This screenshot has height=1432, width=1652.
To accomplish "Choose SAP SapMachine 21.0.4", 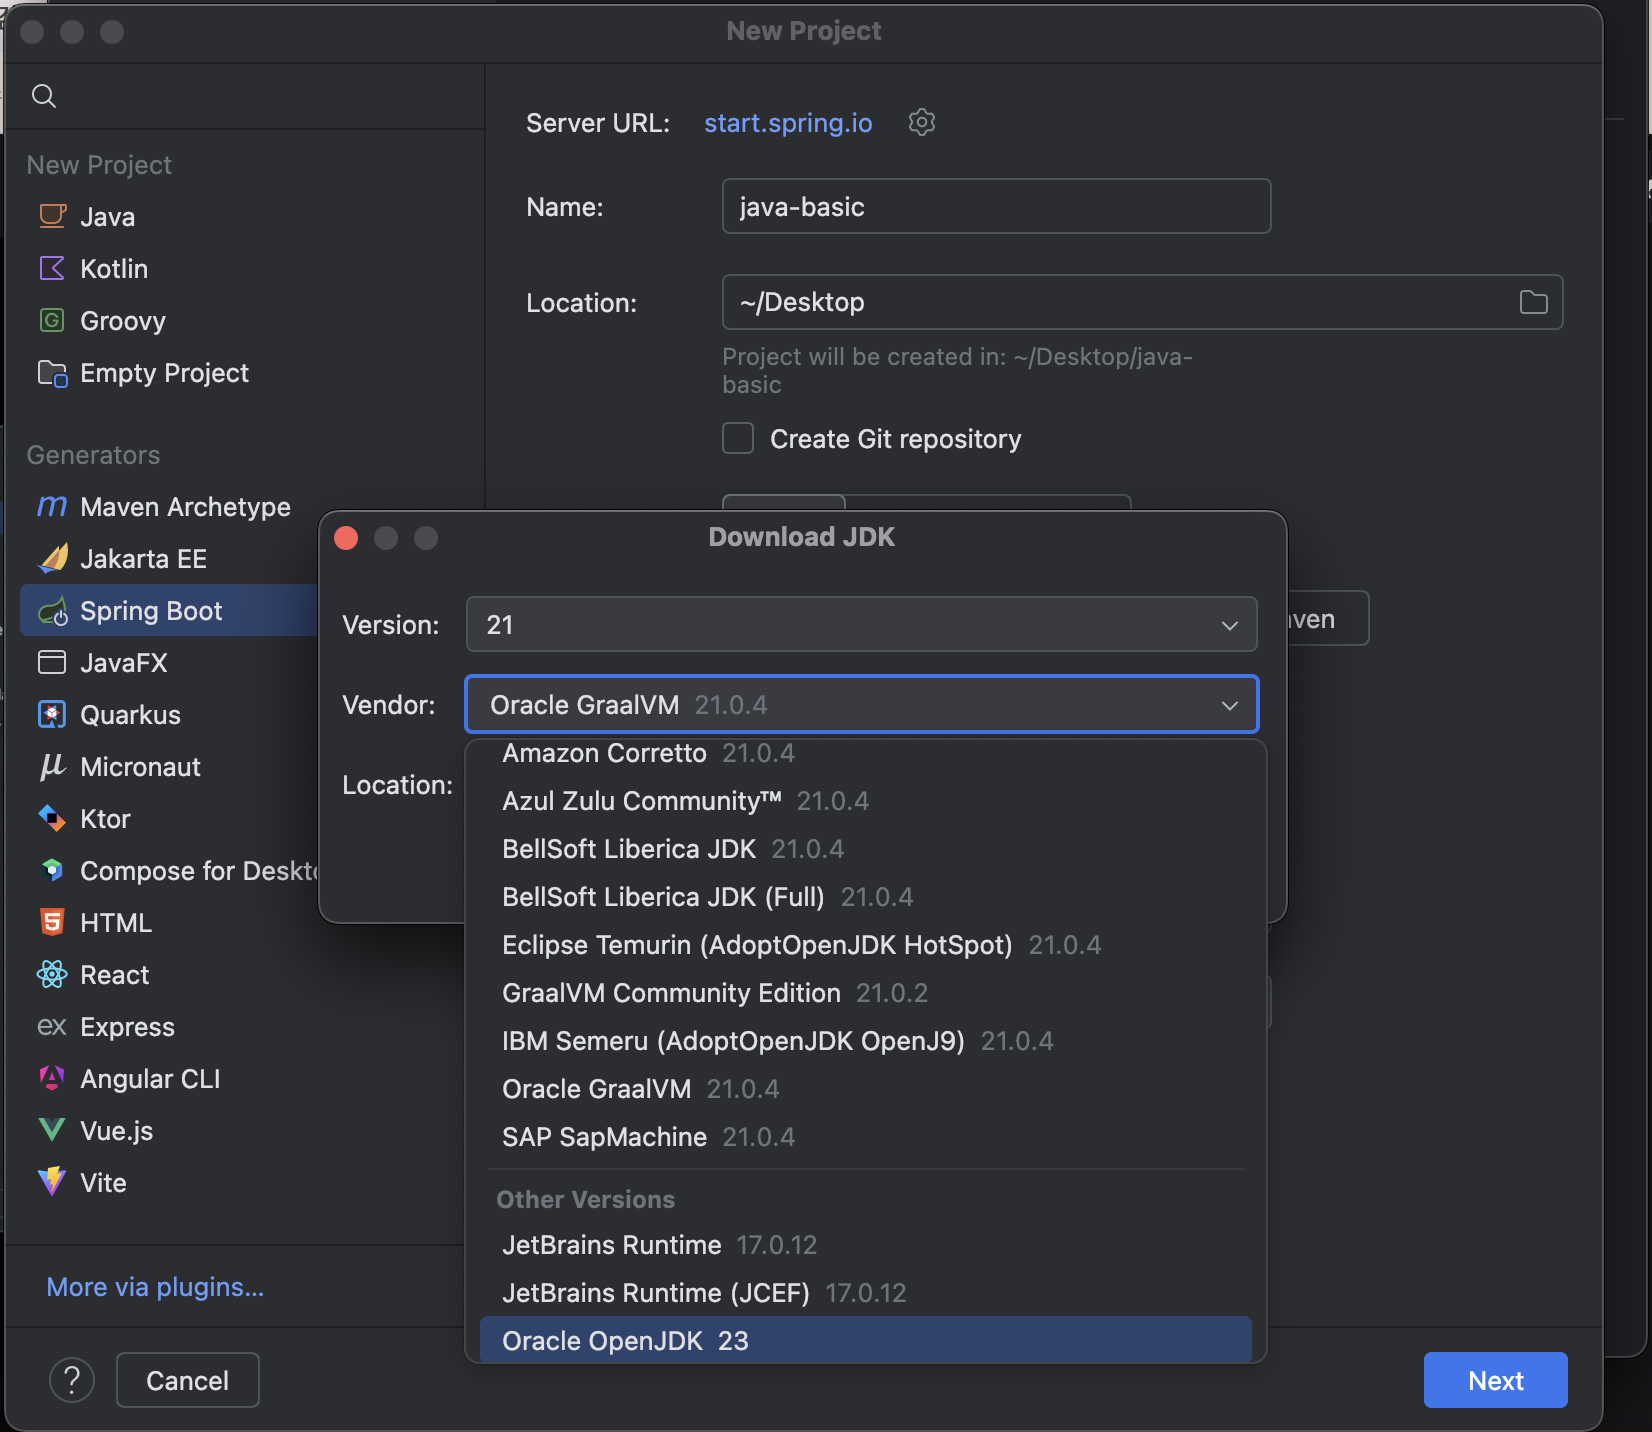I will tap(866, 1137).
